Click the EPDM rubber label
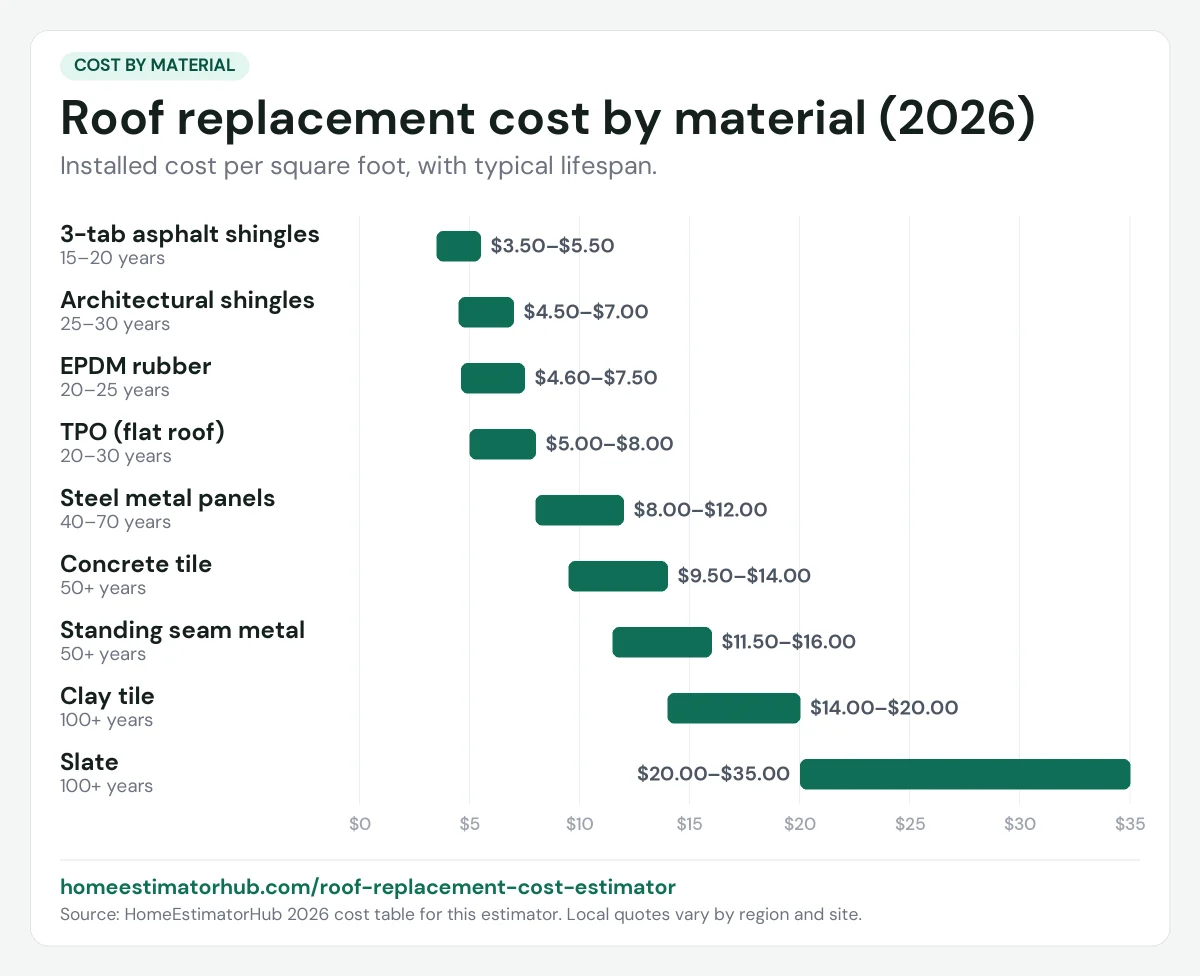 click(x=135, y=366)
